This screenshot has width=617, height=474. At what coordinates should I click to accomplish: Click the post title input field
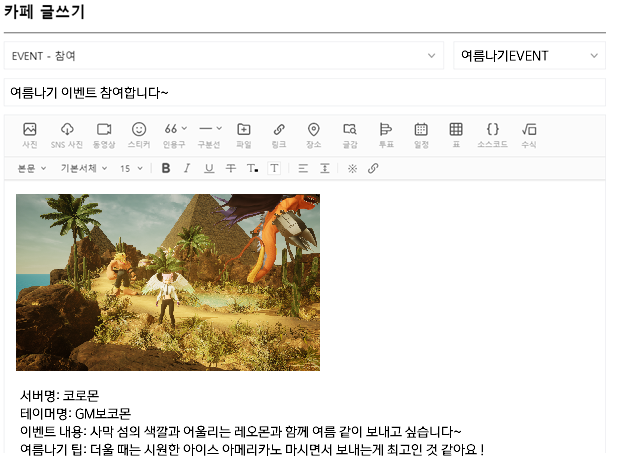coord(304,93)
